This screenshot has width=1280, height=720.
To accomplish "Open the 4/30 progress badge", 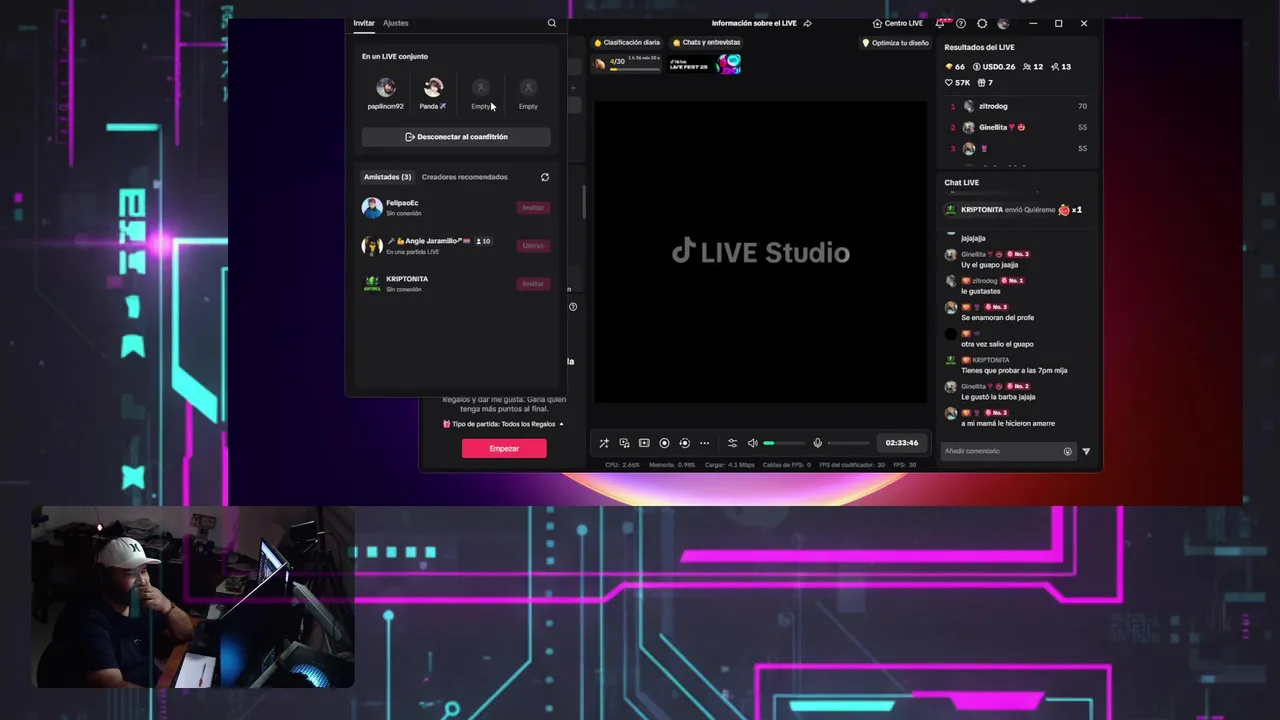I will point(626,64).
